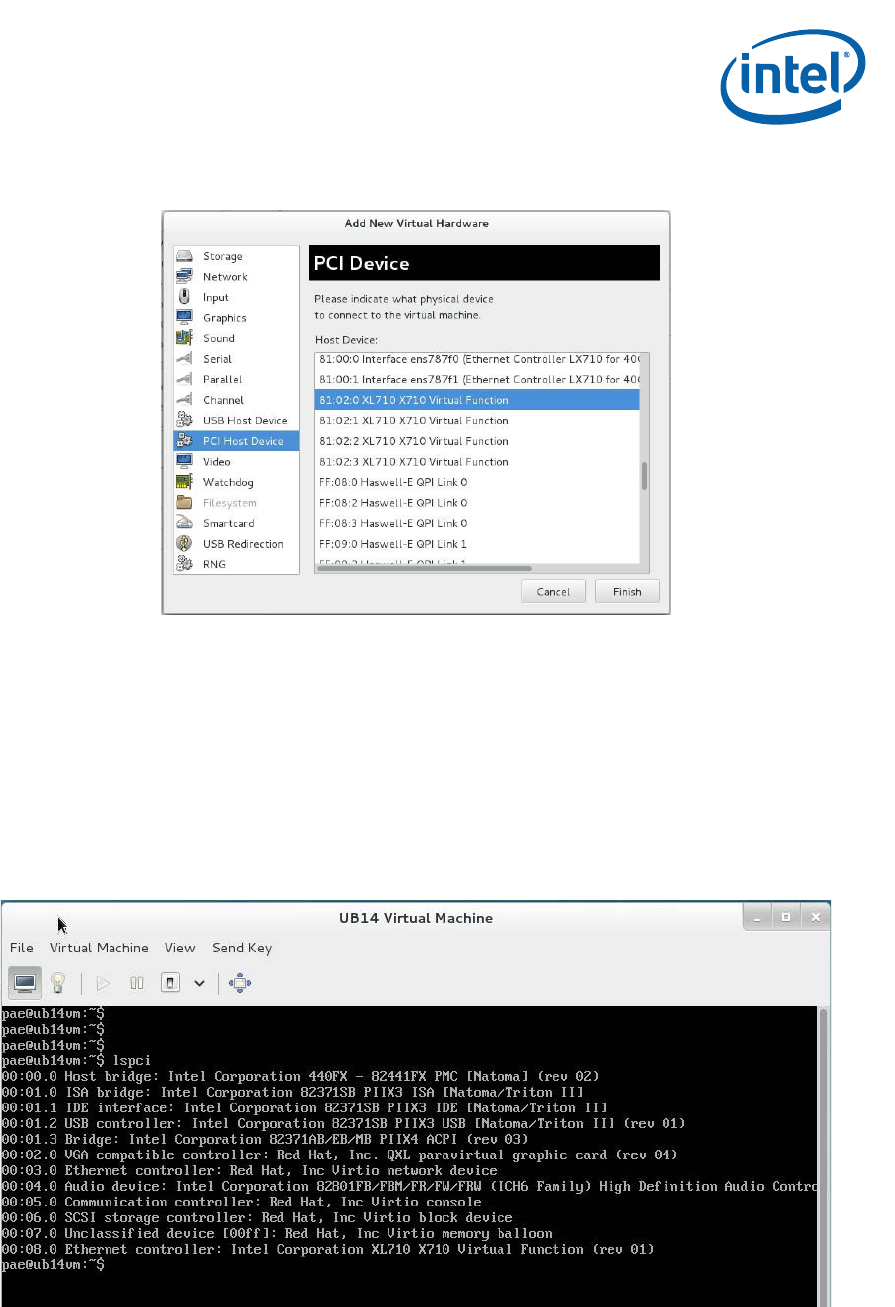
Task: Pick USB Redirection icon
Action: 184,544
